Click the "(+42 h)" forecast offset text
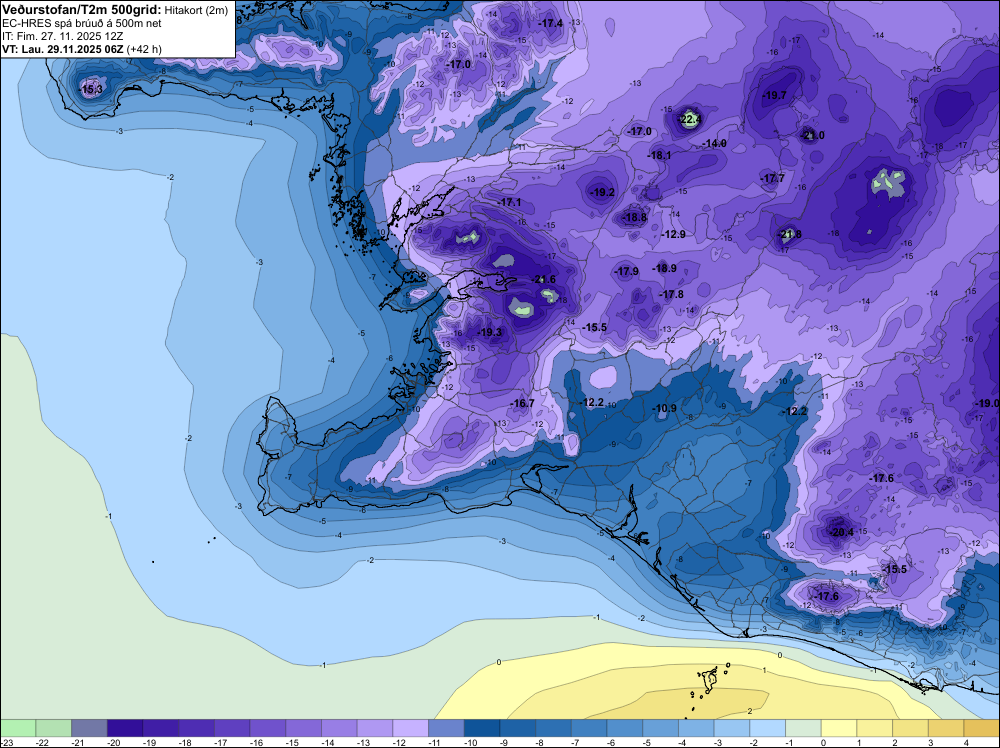Viewport: 1000px width, 748px height. [144, 49]
